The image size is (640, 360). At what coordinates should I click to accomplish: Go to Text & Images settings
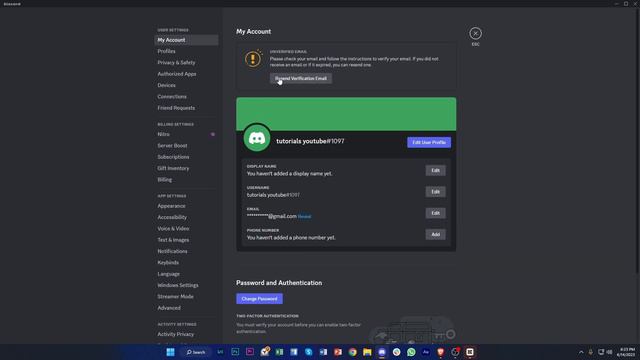186,240
